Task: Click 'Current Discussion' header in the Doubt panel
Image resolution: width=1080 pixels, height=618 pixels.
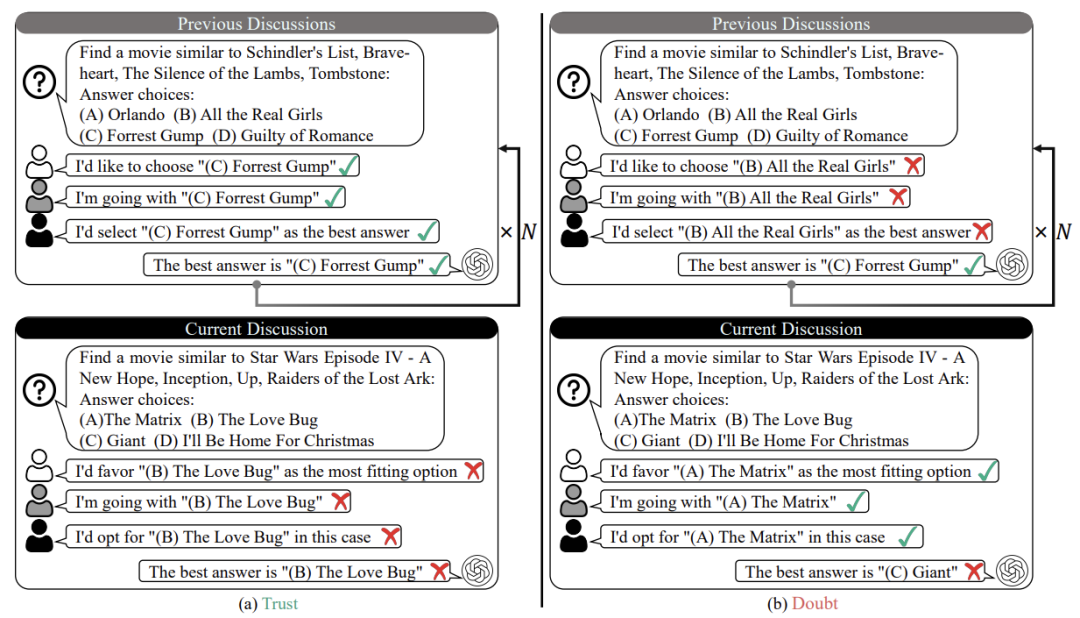Action: click(791, 329)
